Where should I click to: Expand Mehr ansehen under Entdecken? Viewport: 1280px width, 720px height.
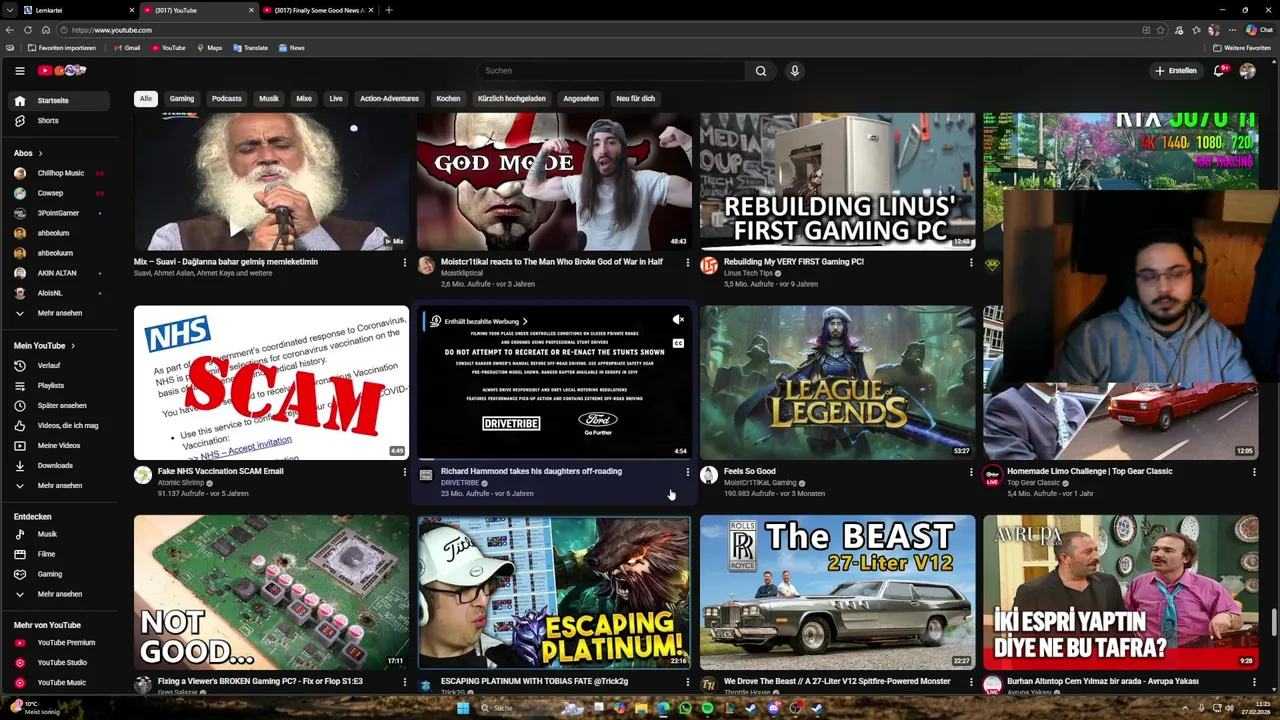pyautogui.click(x=60, y=594)
